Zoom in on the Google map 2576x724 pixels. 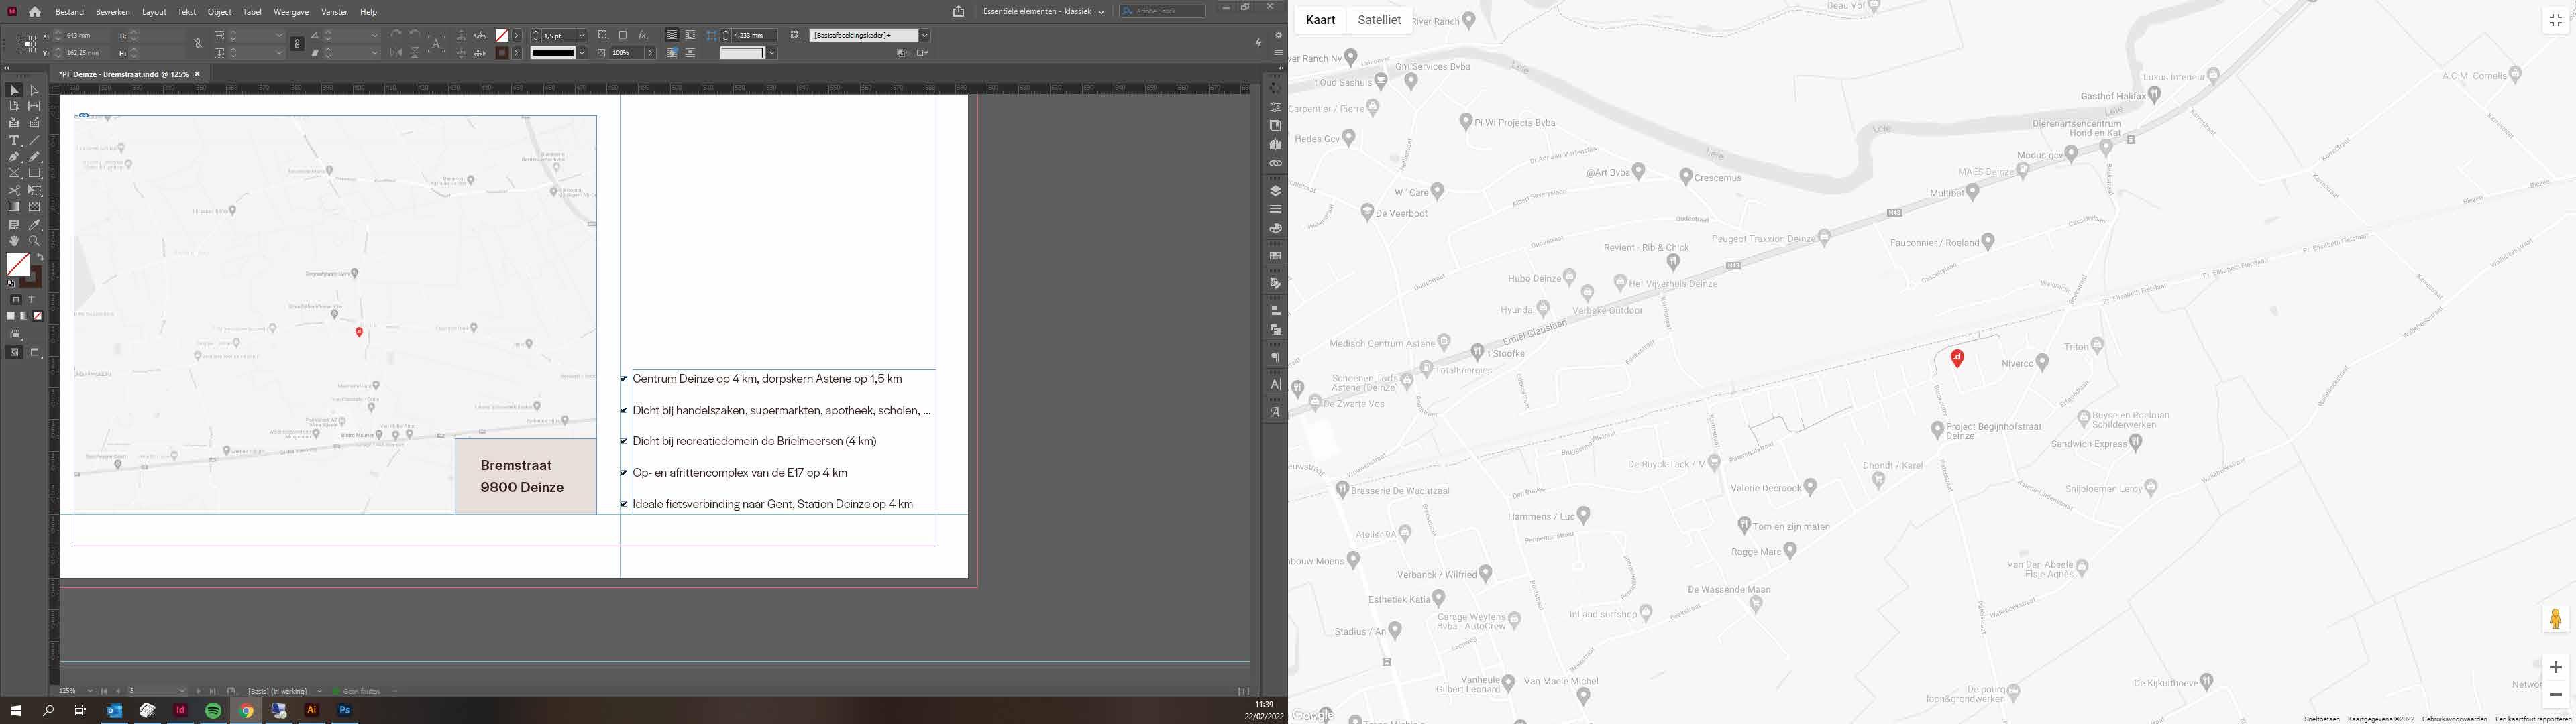2555,667
